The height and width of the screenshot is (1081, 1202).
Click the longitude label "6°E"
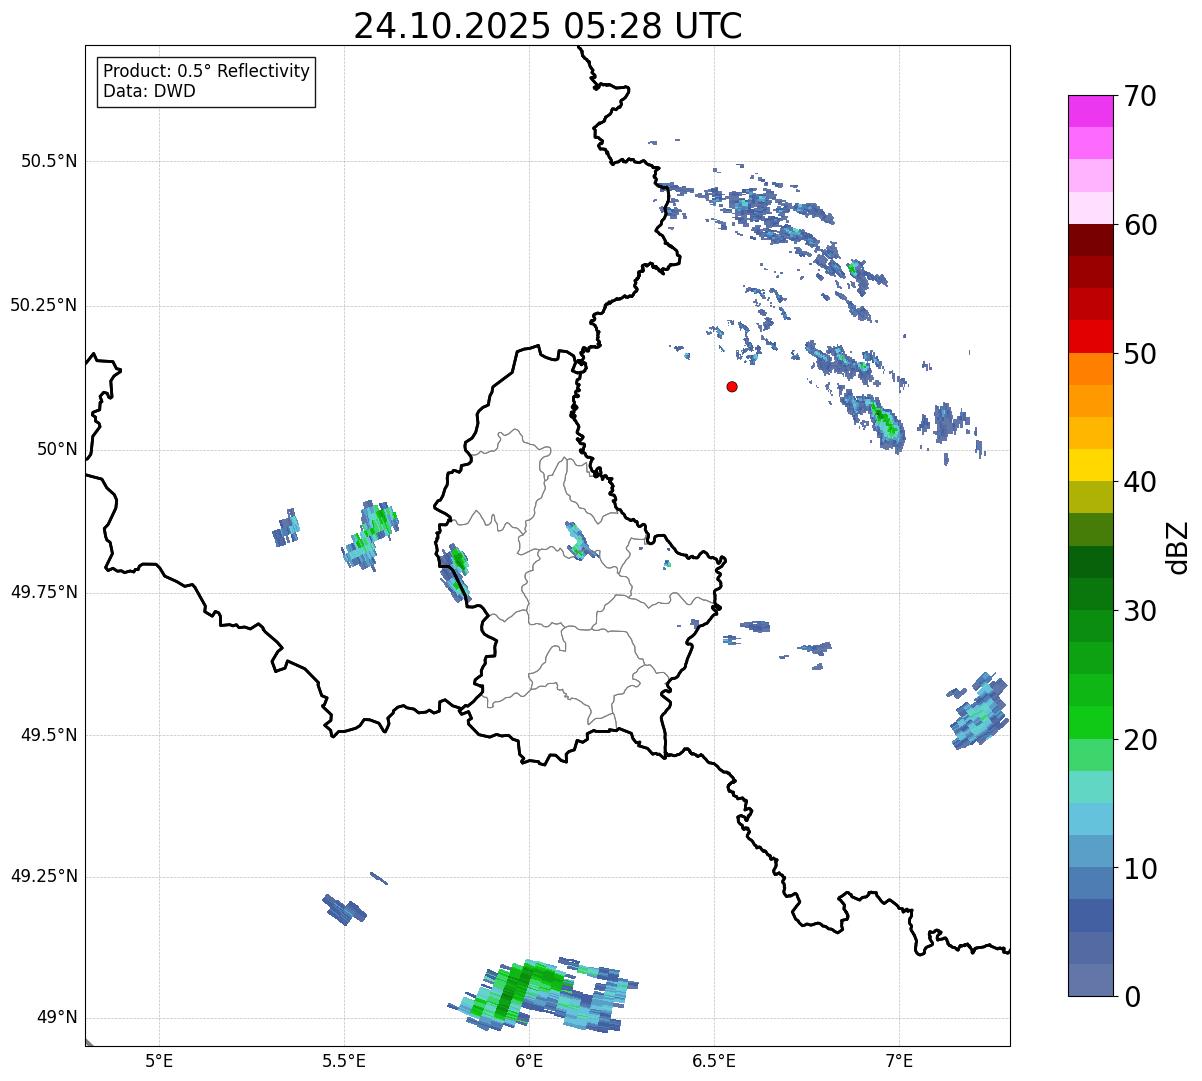point(529,1061)
